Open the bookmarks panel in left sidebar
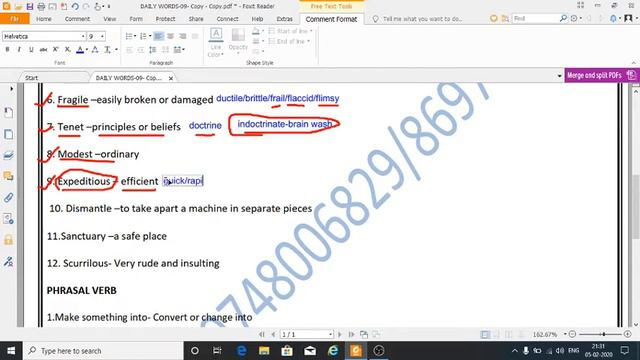 click(9, 113)
